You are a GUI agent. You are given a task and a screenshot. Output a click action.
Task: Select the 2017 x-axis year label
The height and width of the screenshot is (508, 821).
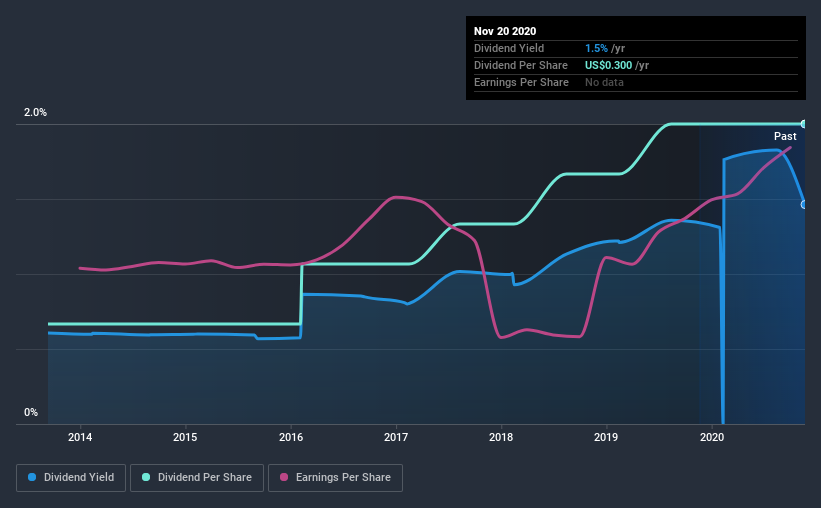[x=396, y=437]
